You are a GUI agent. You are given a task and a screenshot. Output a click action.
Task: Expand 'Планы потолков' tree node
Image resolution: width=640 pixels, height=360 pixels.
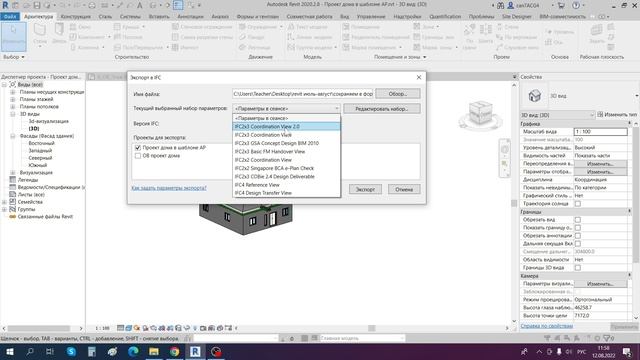pyautogui.click(x=13, y=107)
